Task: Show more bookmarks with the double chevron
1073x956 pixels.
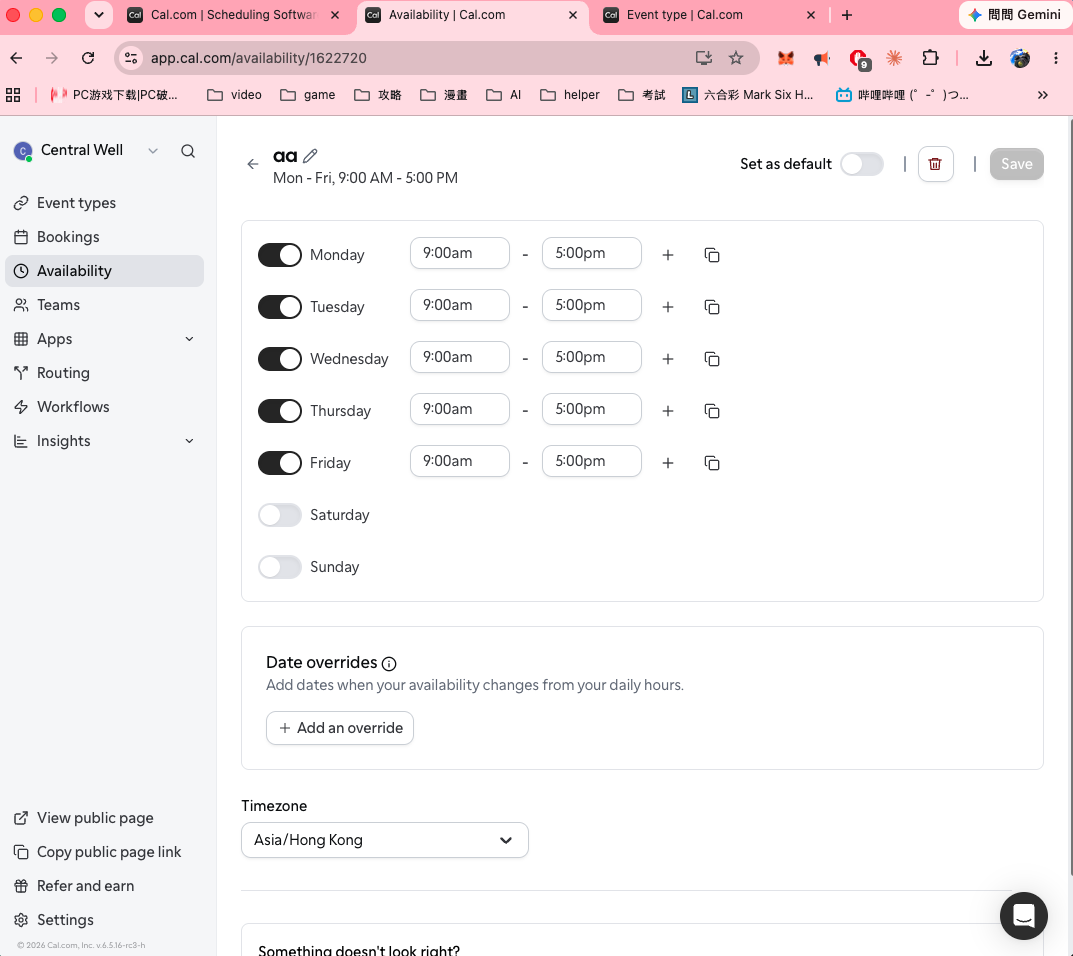Action: (1042, 95)
